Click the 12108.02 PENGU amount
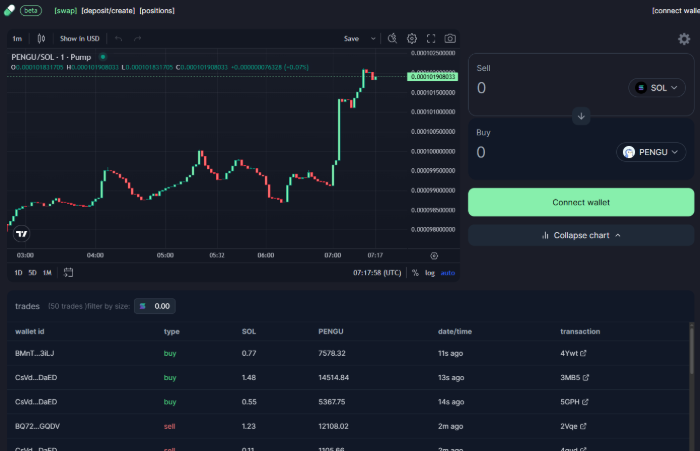The image size is (700, 451). pyautogui.click(x=333, y=426)
